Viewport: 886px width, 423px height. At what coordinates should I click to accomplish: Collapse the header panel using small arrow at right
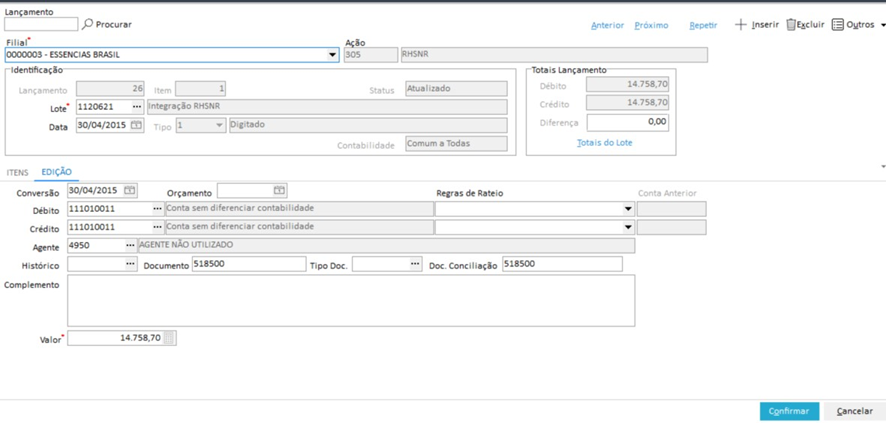pos(883,167)
